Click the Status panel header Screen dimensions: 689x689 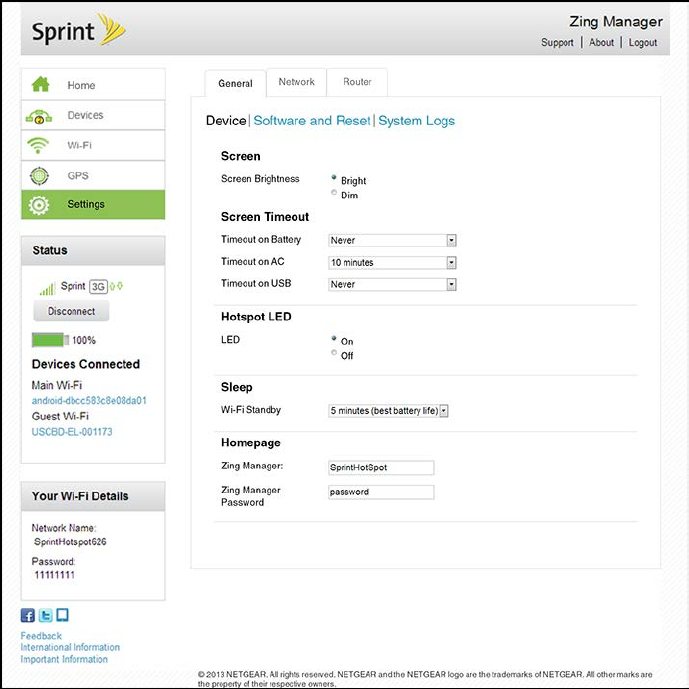(93, 250)
